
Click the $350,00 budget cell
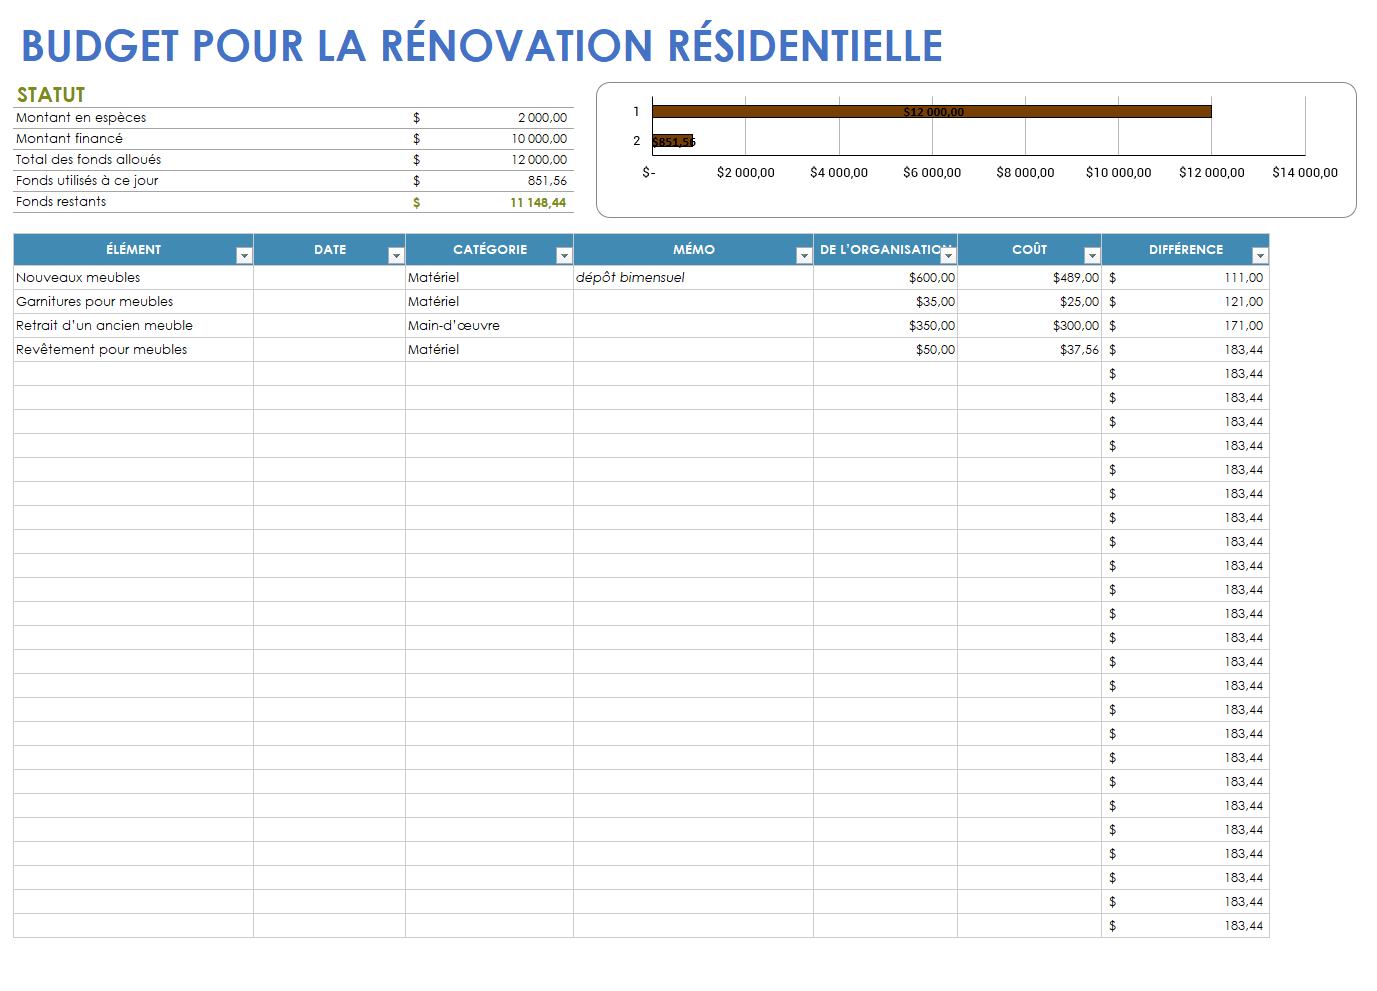(x=886, y=326)
